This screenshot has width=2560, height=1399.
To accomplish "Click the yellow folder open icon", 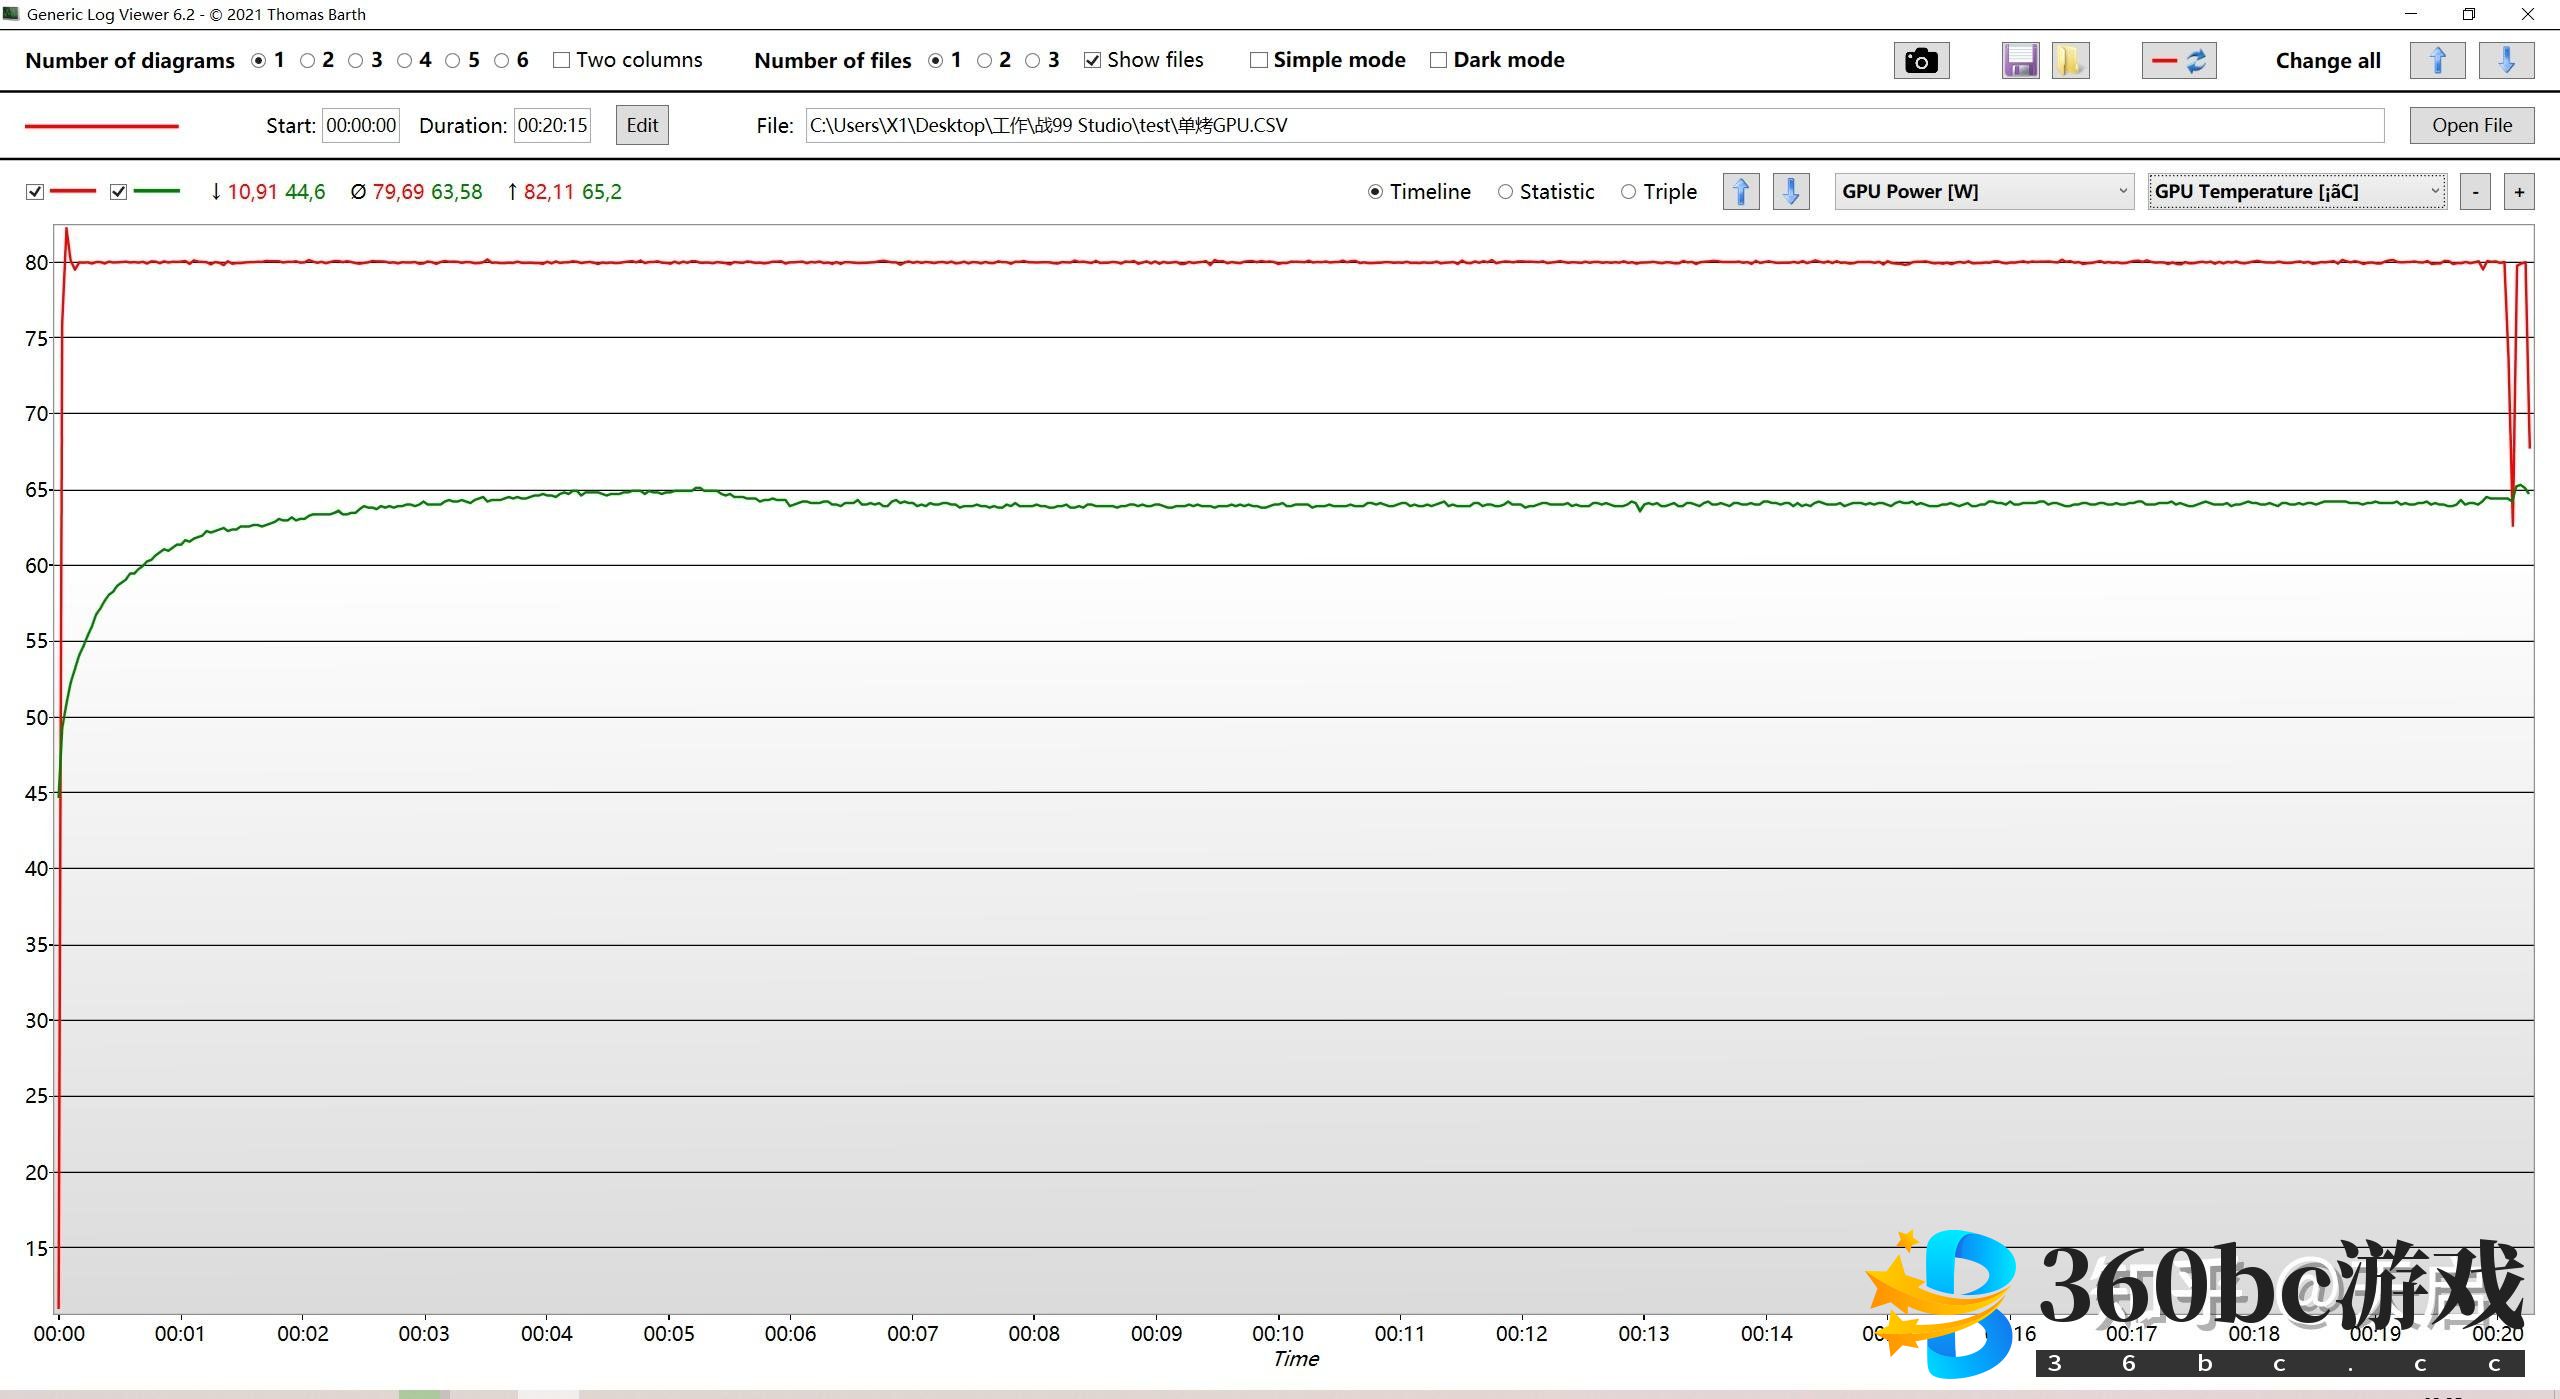I will [x=2069, y=61].
